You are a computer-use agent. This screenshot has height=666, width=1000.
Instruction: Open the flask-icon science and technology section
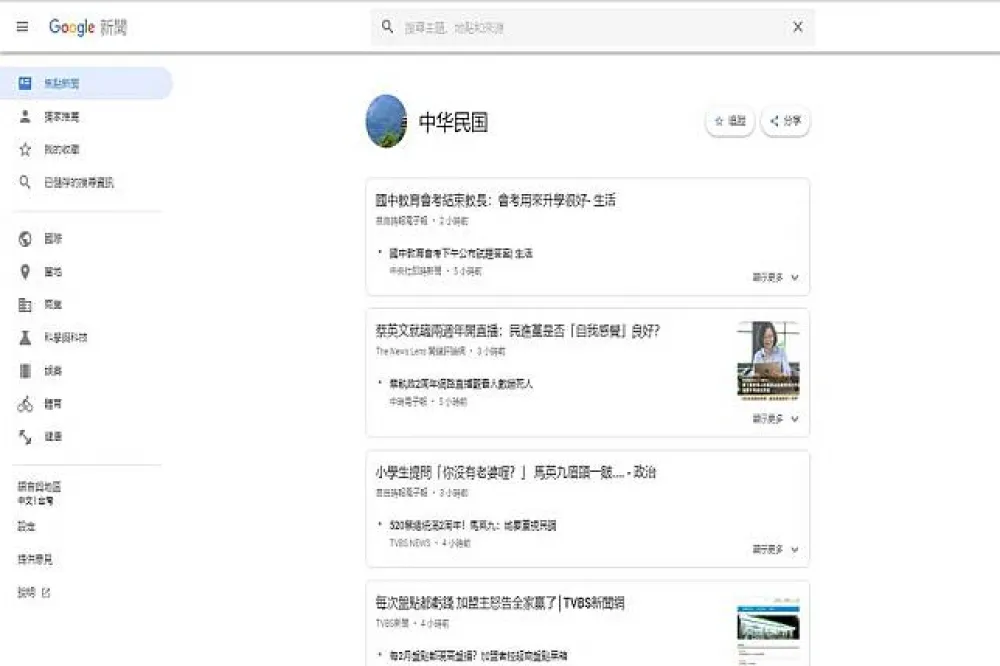tap(53, 337)
